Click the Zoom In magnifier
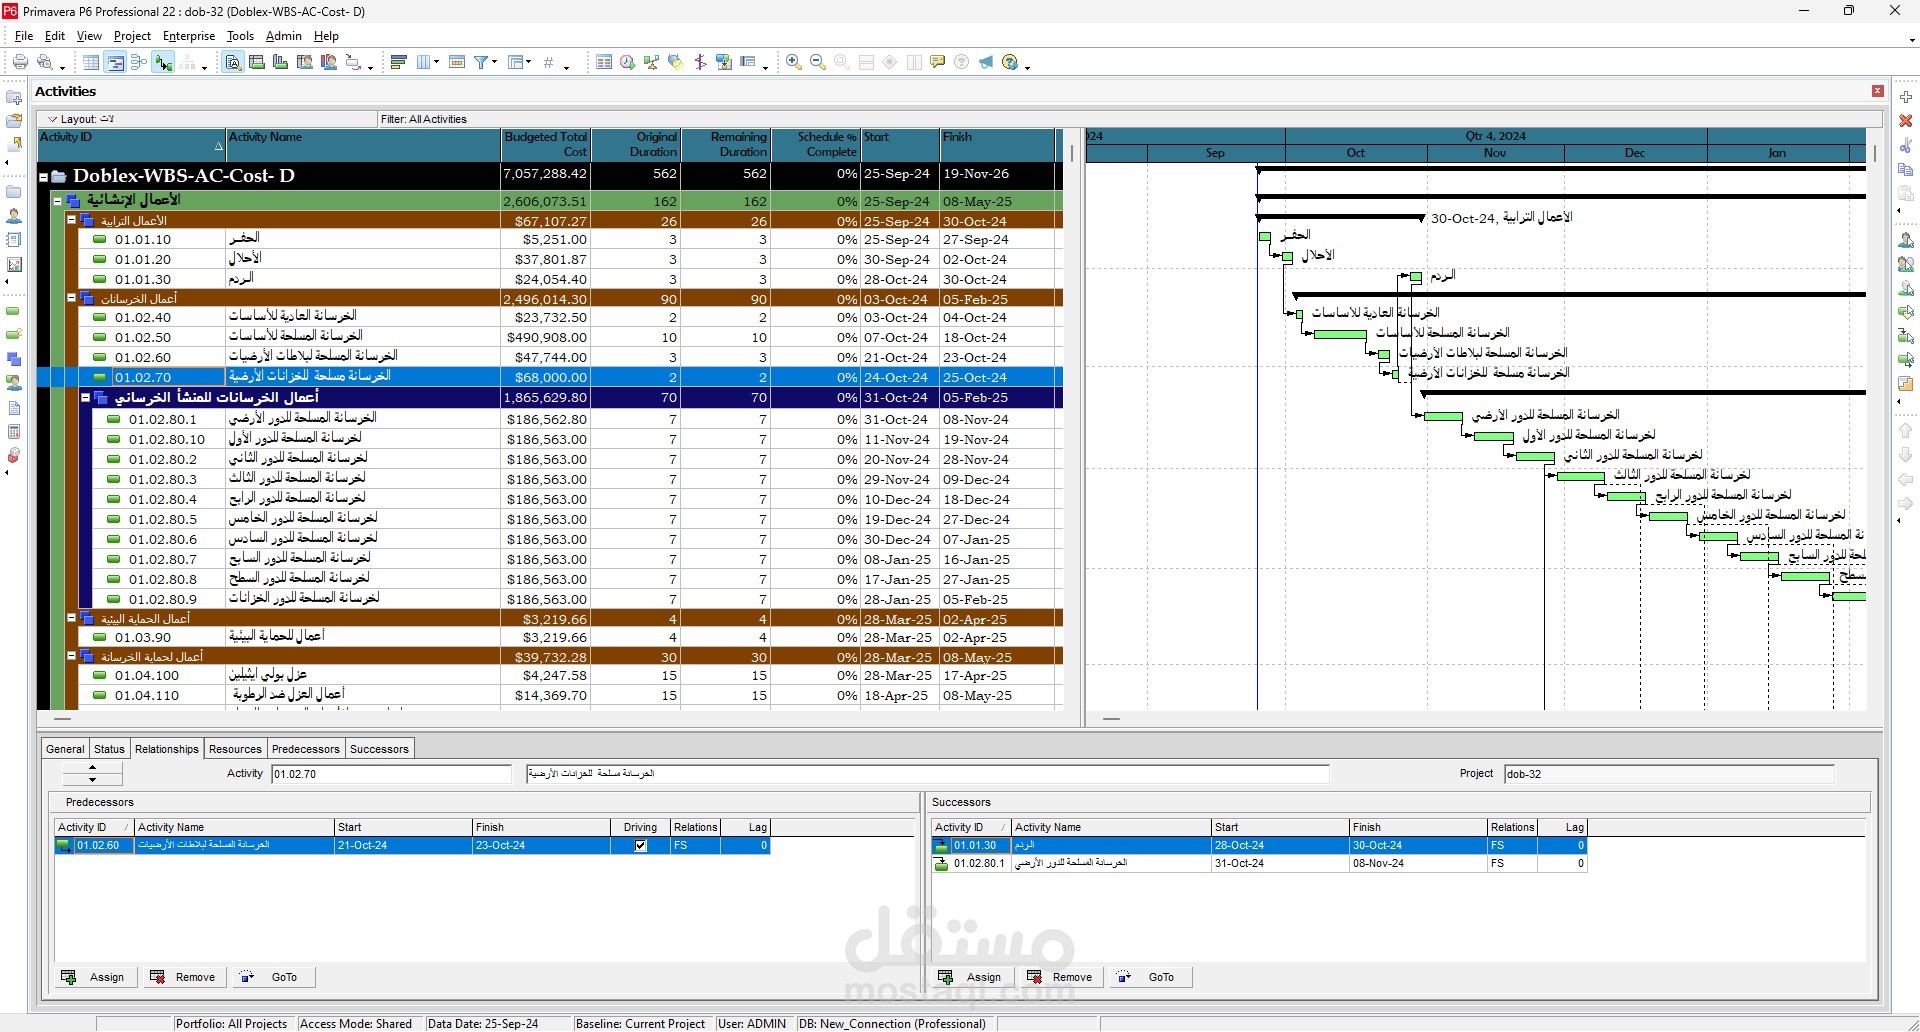 (794, 62)
